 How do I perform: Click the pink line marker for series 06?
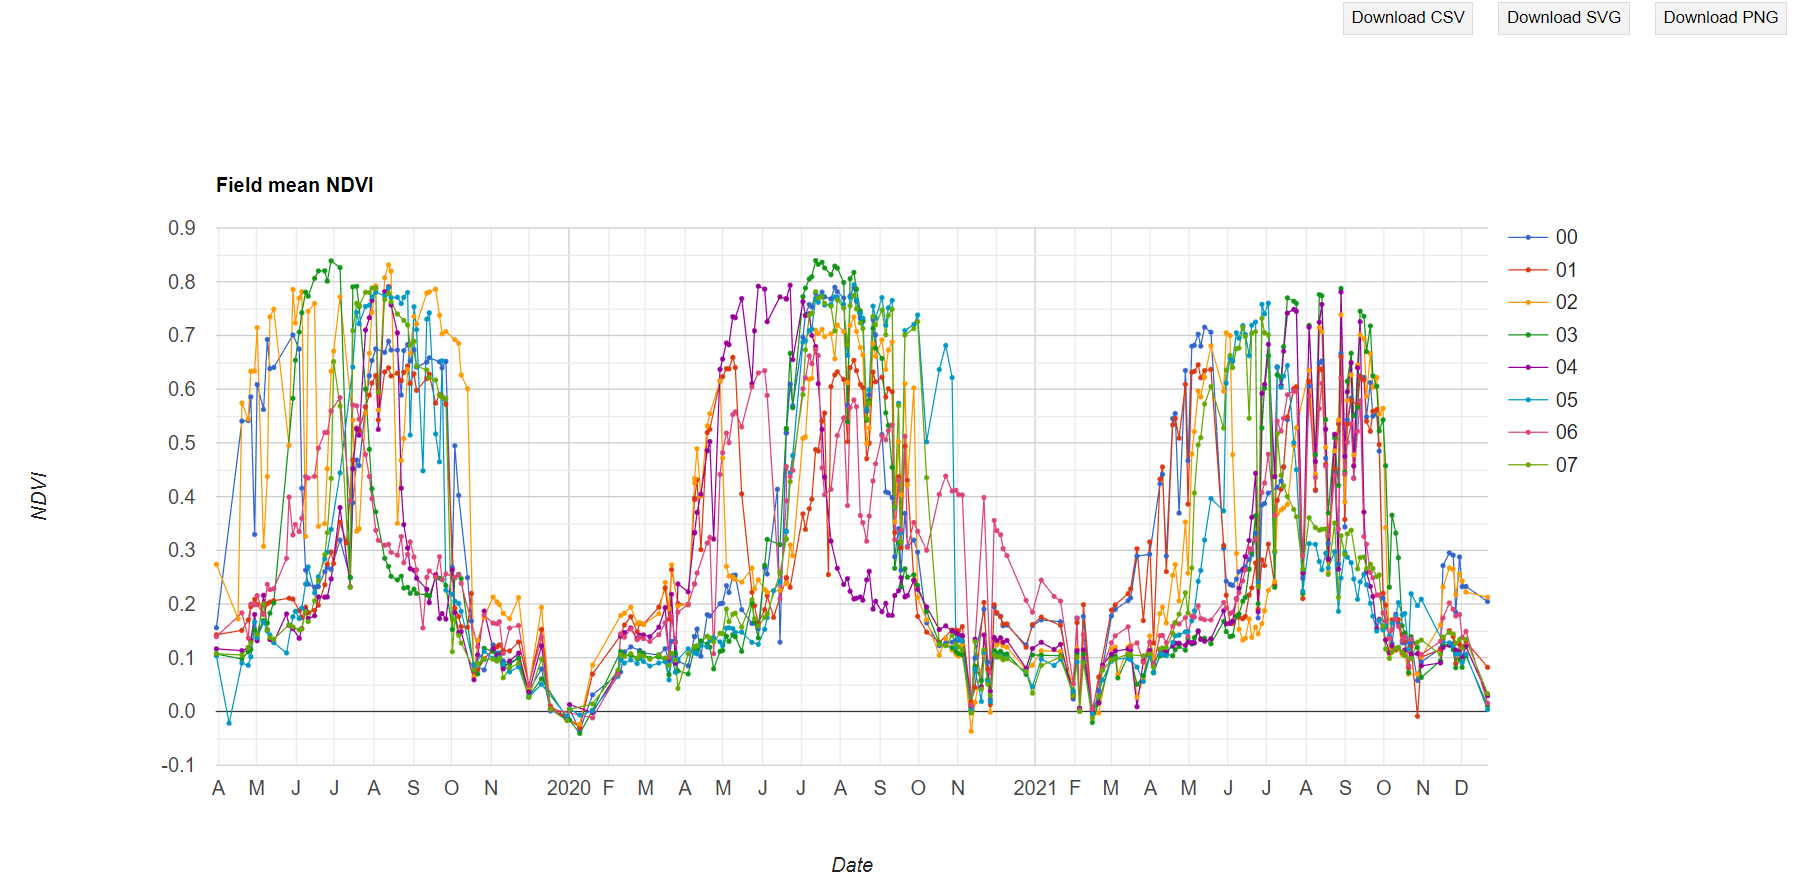coord(1528,432)
